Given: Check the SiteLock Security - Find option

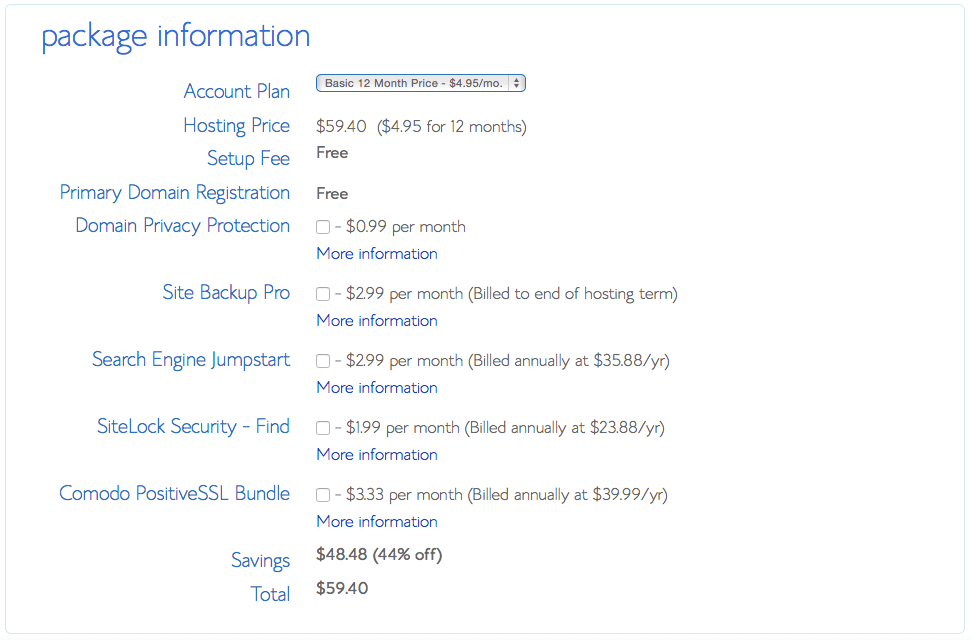Looking at the screenshot, I should pos(322,428).
